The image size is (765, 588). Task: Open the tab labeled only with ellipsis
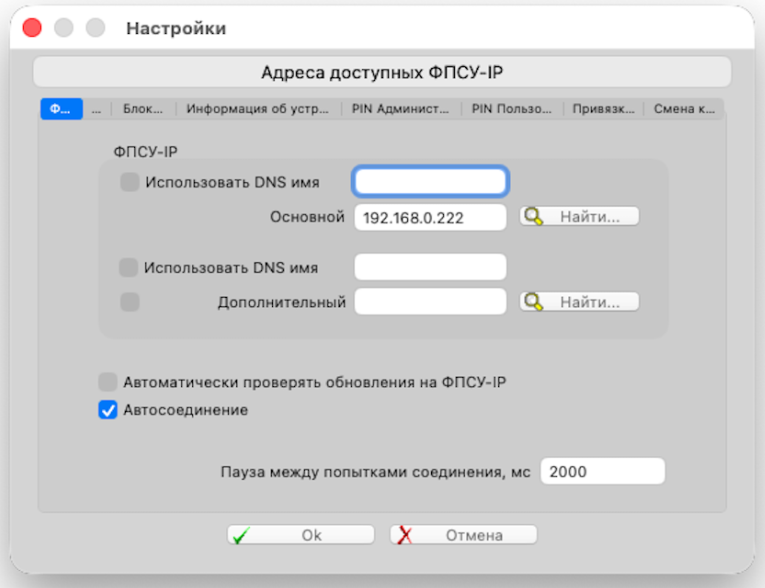click(x=96, y=109)
